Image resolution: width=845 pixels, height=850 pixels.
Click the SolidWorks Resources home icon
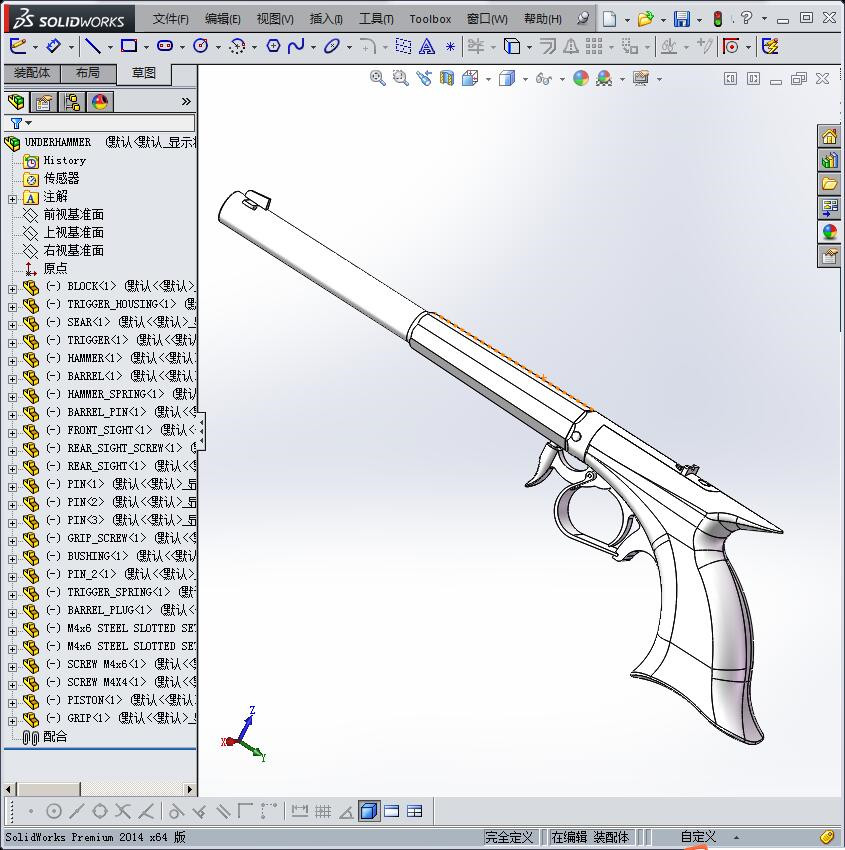(x=829, y=136)
